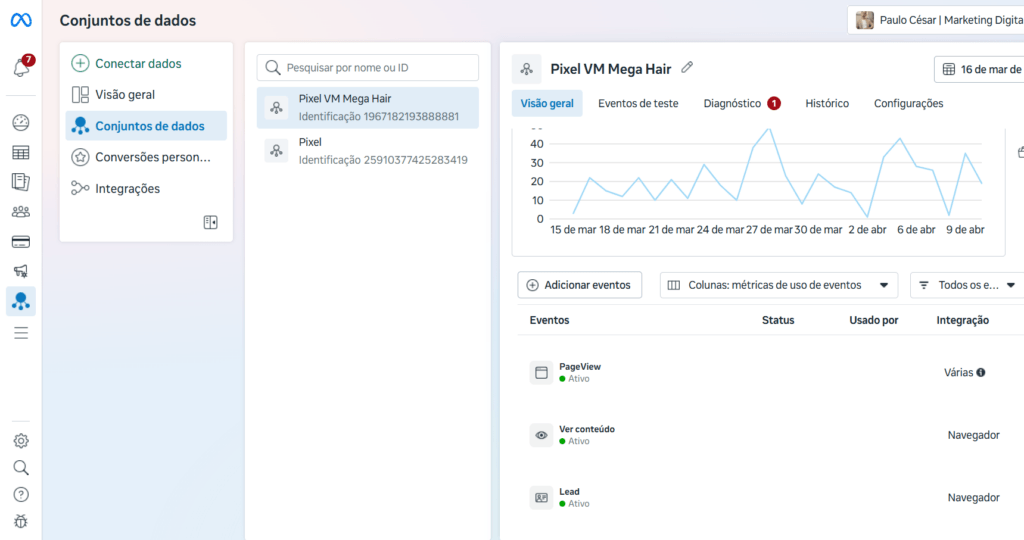Open the date range picker 16 de mar
Screen dimensions: 1024x540
[x=980, y=69]
